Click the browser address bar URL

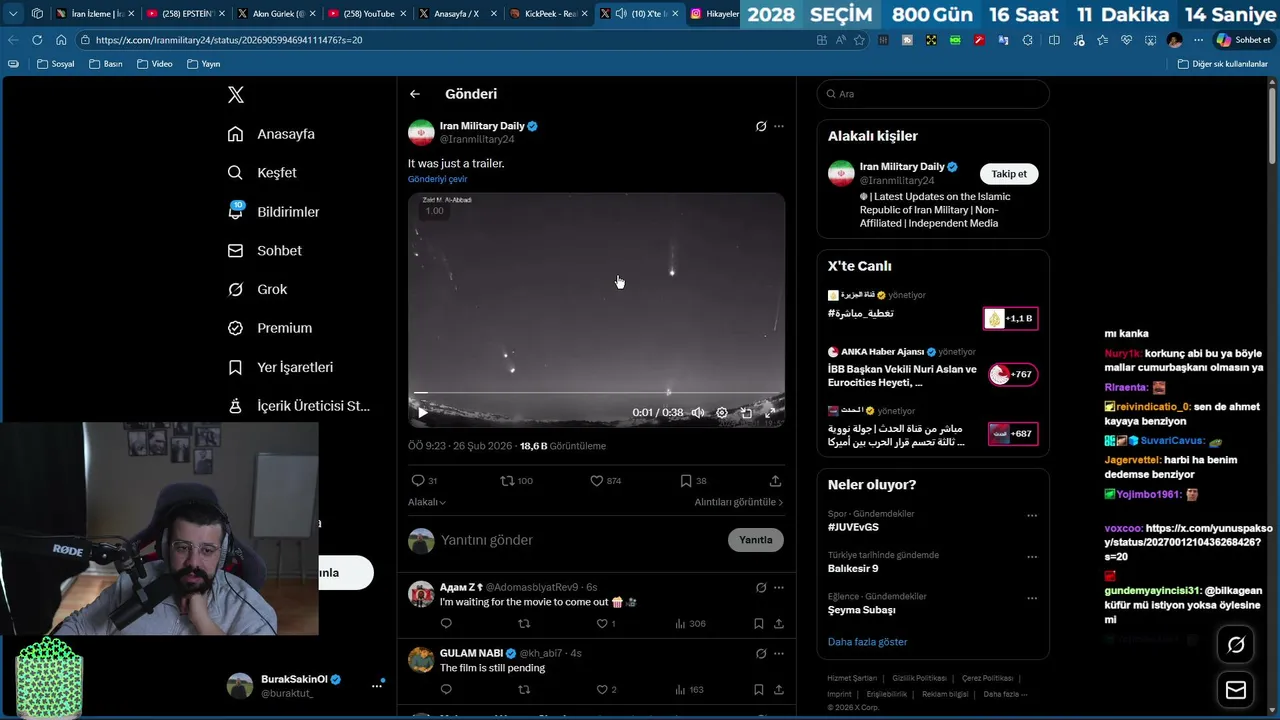click(229, 40)
